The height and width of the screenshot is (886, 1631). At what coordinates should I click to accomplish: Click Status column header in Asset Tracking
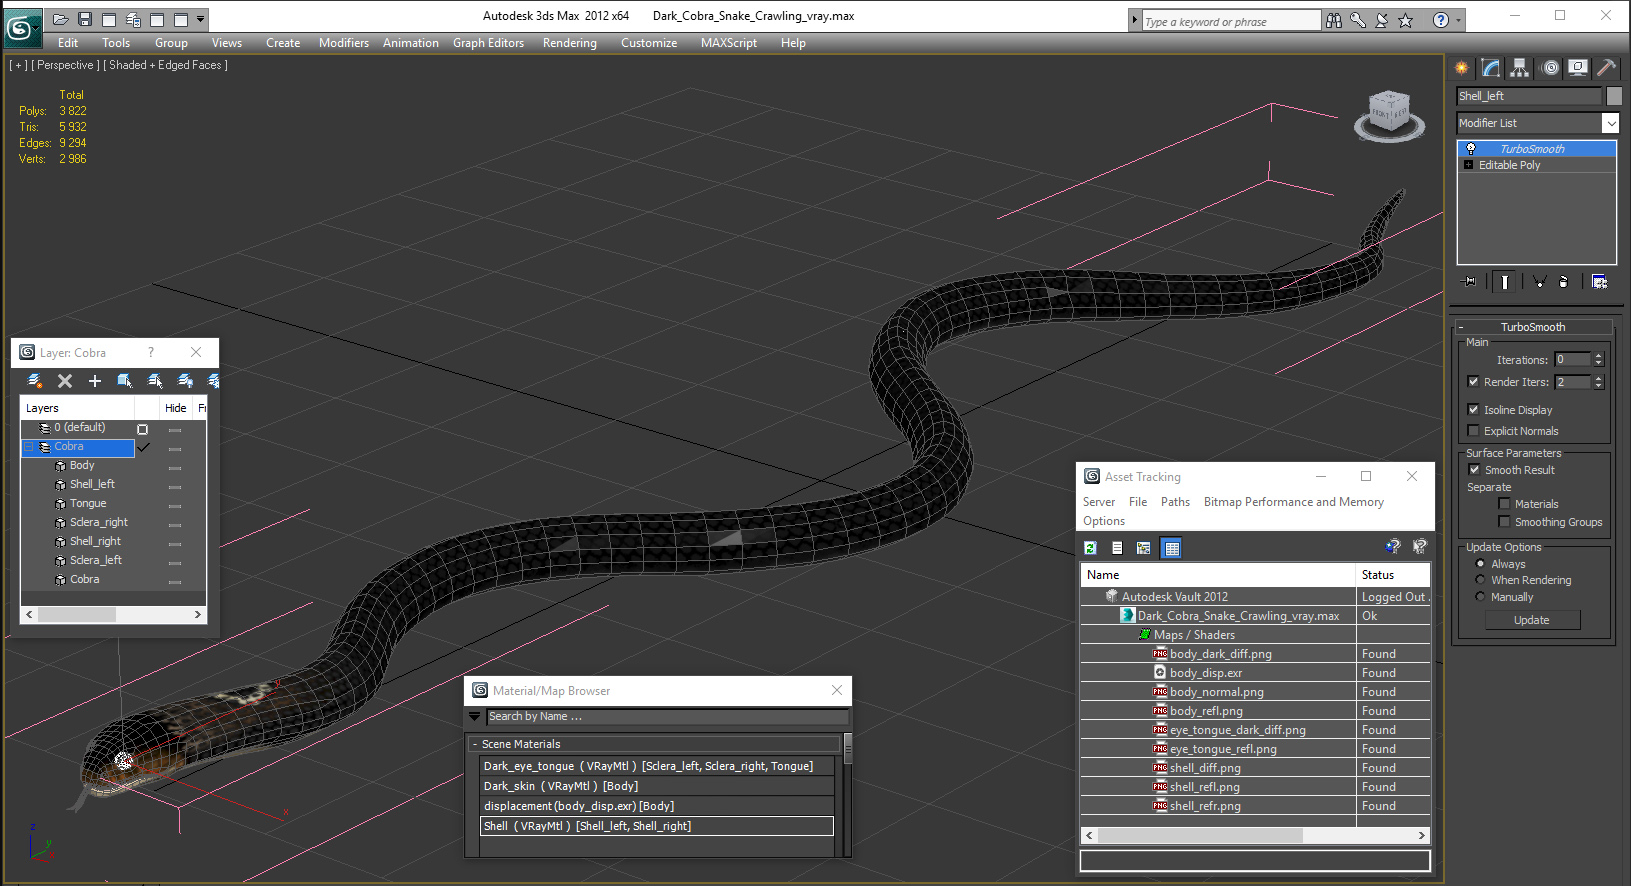pos(1394,575)
